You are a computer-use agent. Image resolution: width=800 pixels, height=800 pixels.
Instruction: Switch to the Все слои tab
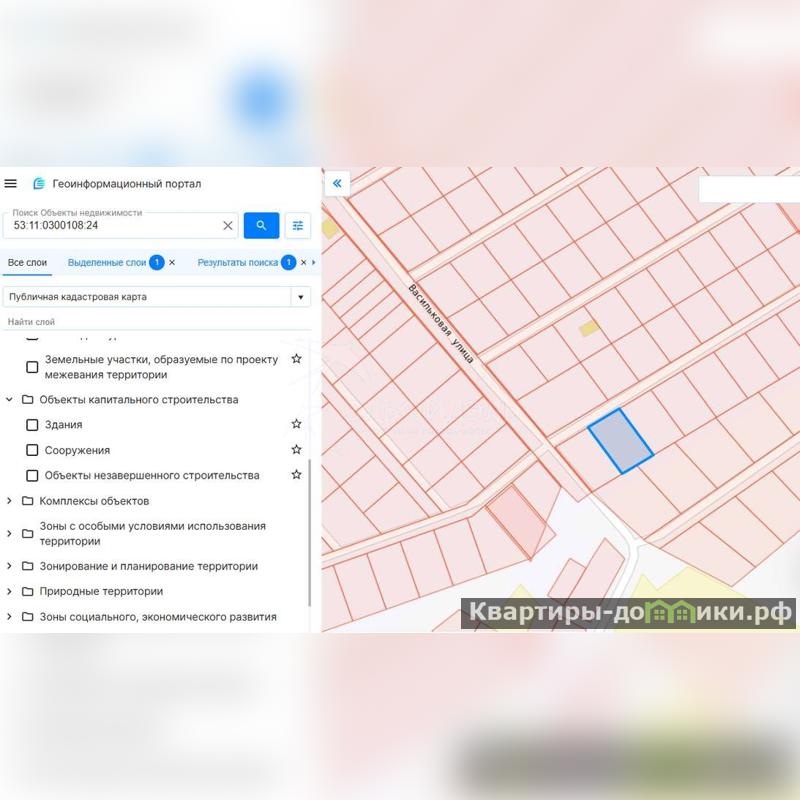(x=27, y=262)
